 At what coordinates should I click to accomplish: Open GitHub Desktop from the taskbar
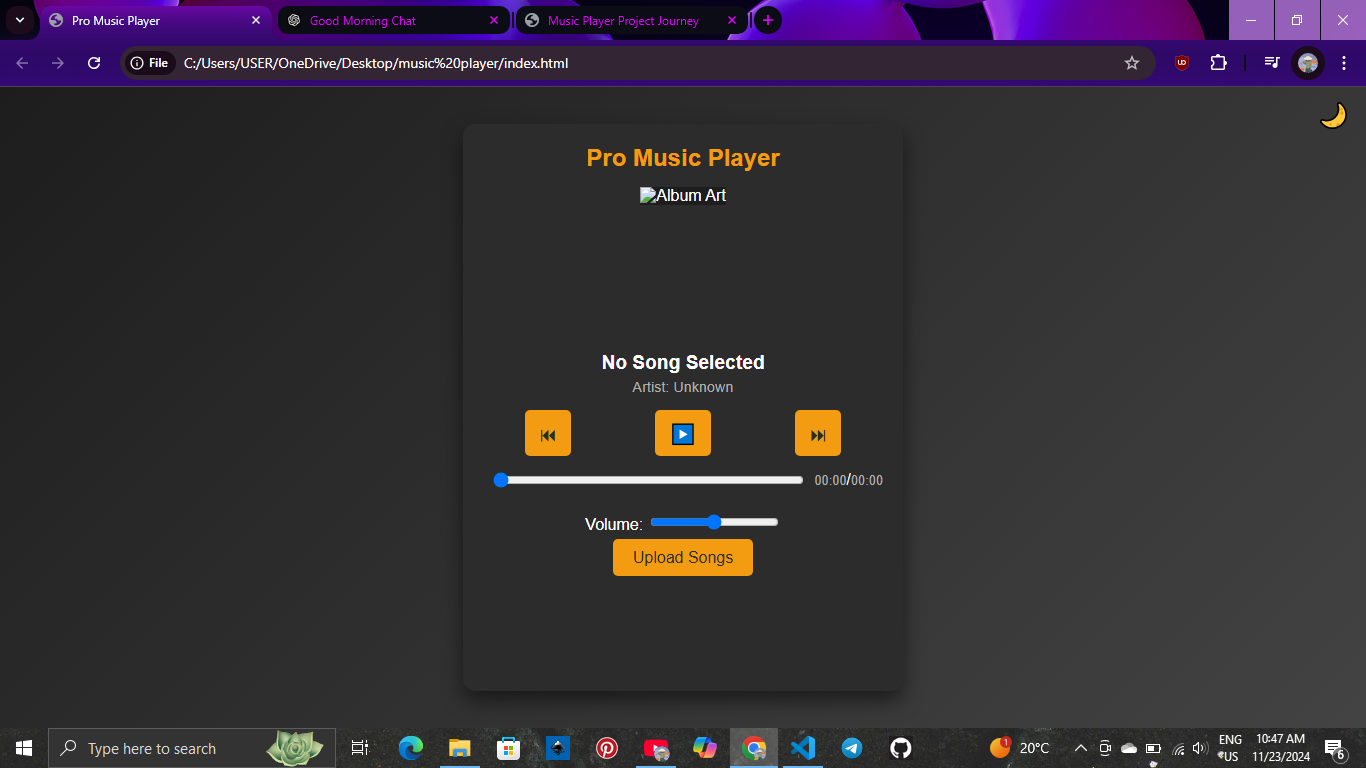(900, 747)
